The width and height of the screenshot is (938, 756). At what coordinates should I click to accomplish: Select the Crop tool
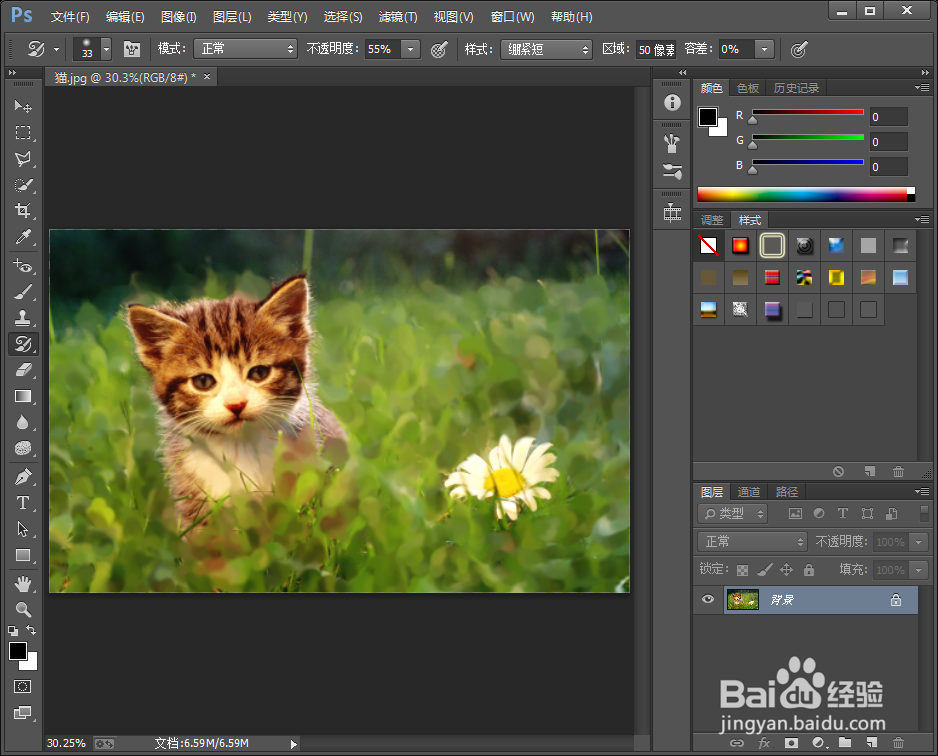[x=24, y=211]
